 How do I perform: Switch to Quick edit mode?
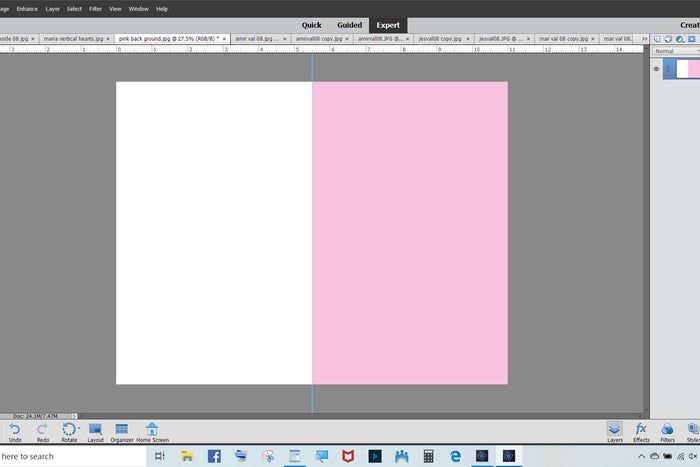(x=312, y=24)
